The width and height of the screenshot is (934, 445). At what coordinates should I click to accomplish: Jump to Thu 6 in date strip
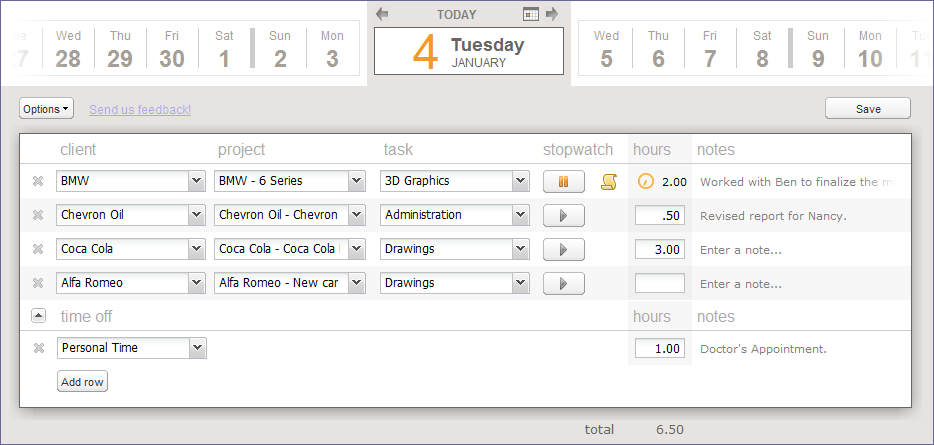[658, 49]
